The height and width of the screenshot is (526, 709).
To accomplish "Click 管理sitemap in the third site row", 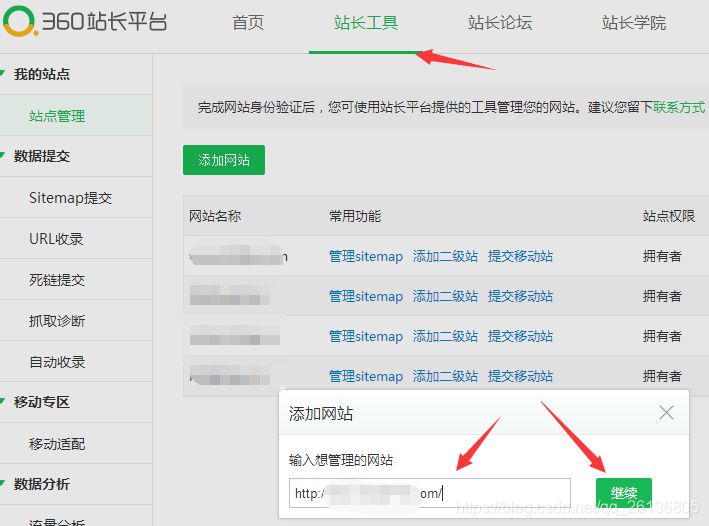I will click(366, 336).
